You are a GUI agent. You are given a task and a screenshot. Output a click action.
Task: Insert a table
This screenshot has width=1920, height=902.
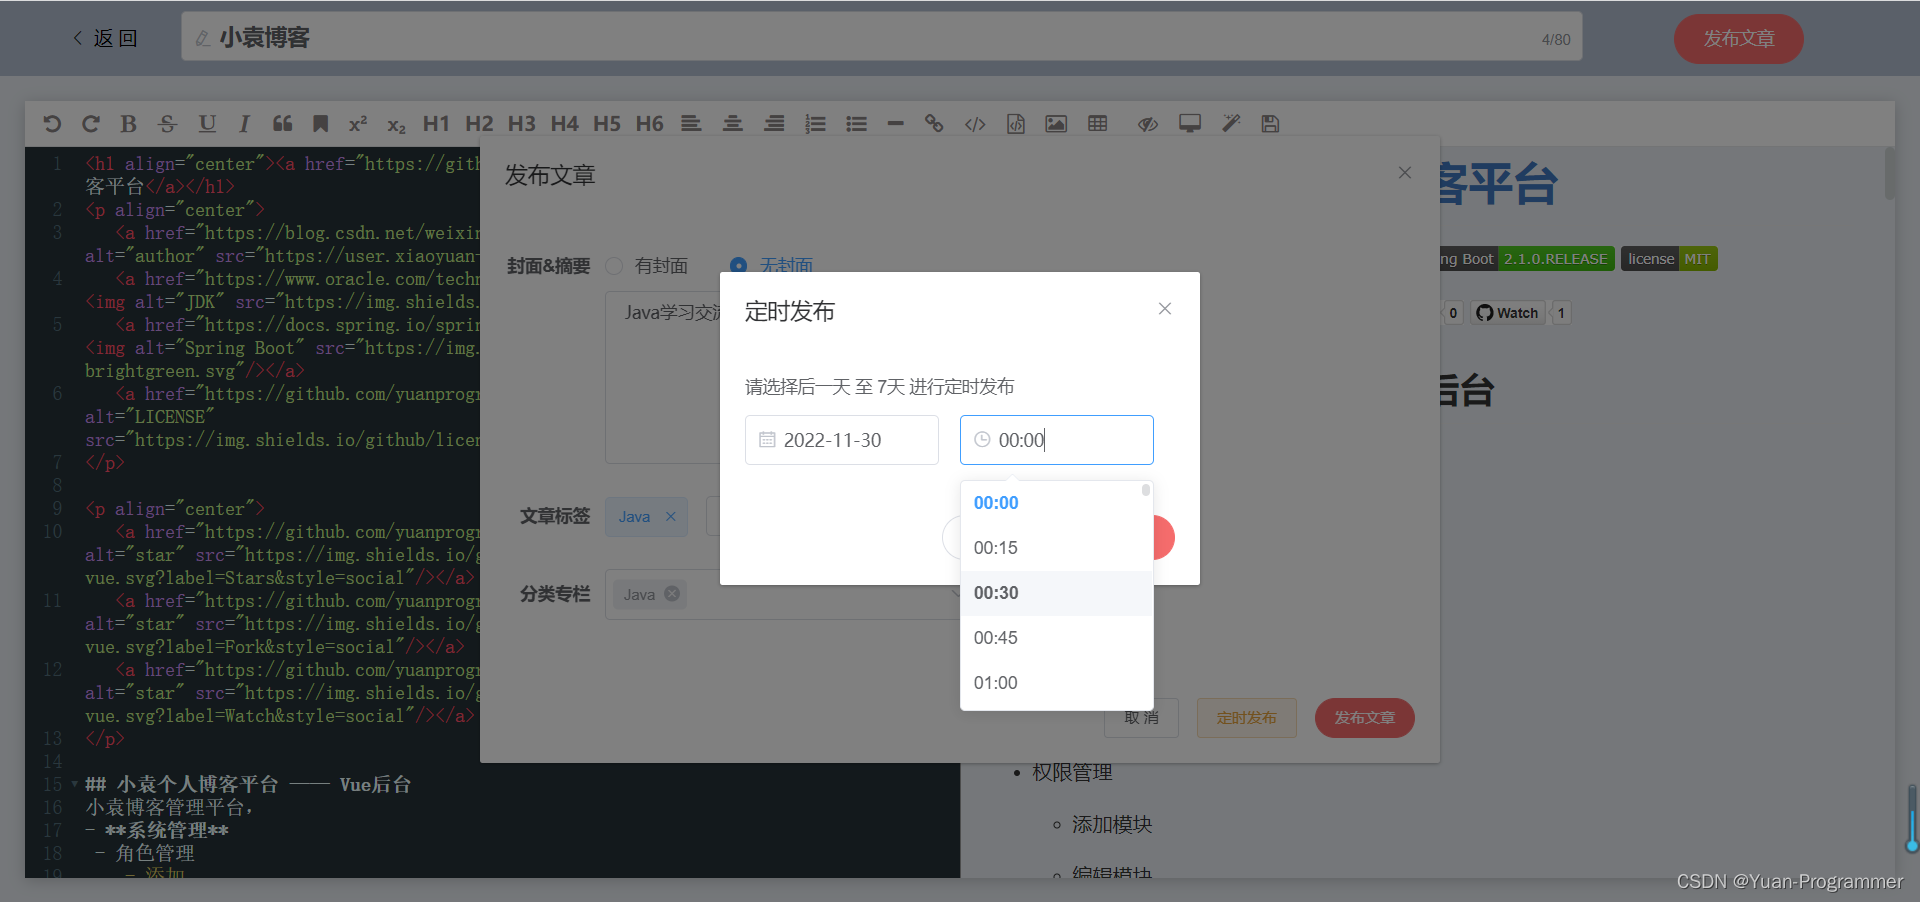click(x=1097, y=124)
